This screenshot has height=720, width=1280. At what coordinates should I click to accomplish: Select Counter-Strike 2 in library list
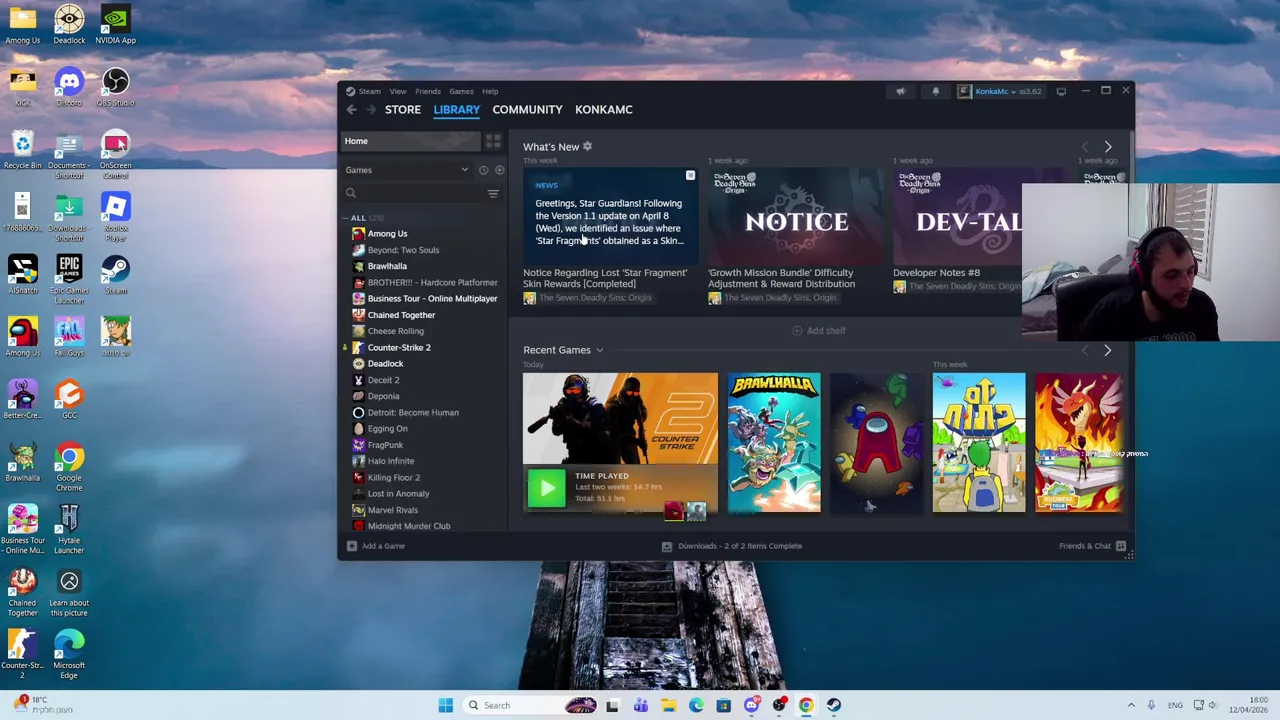tap(399, 348)
